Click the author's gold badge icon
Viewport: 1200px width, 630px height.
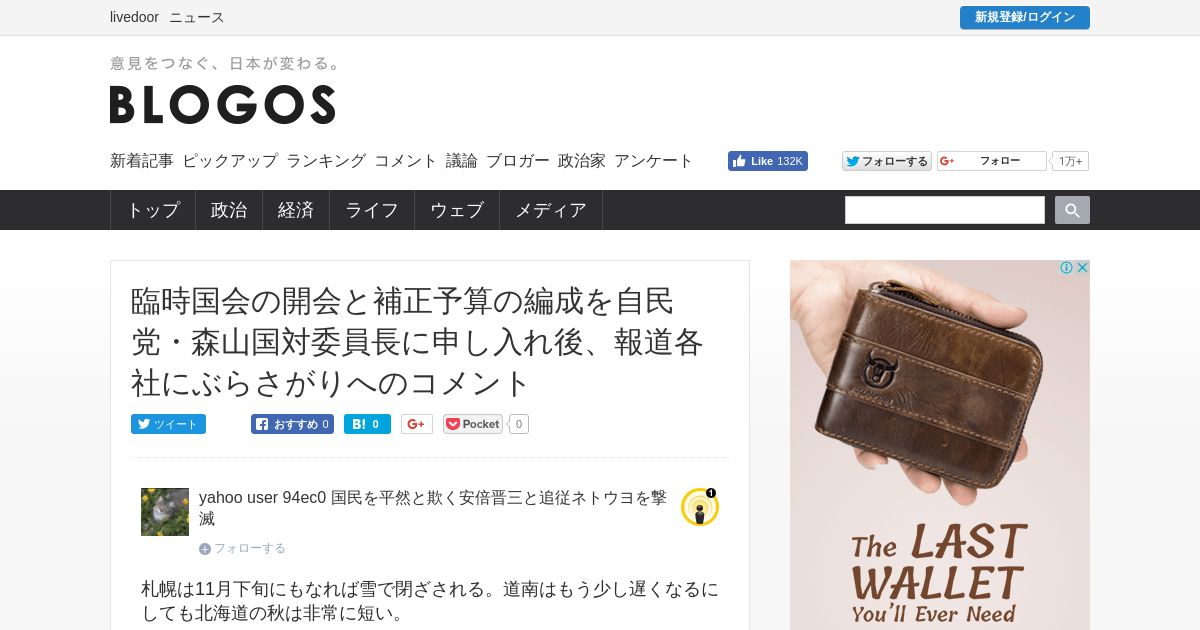coord(700,507)
